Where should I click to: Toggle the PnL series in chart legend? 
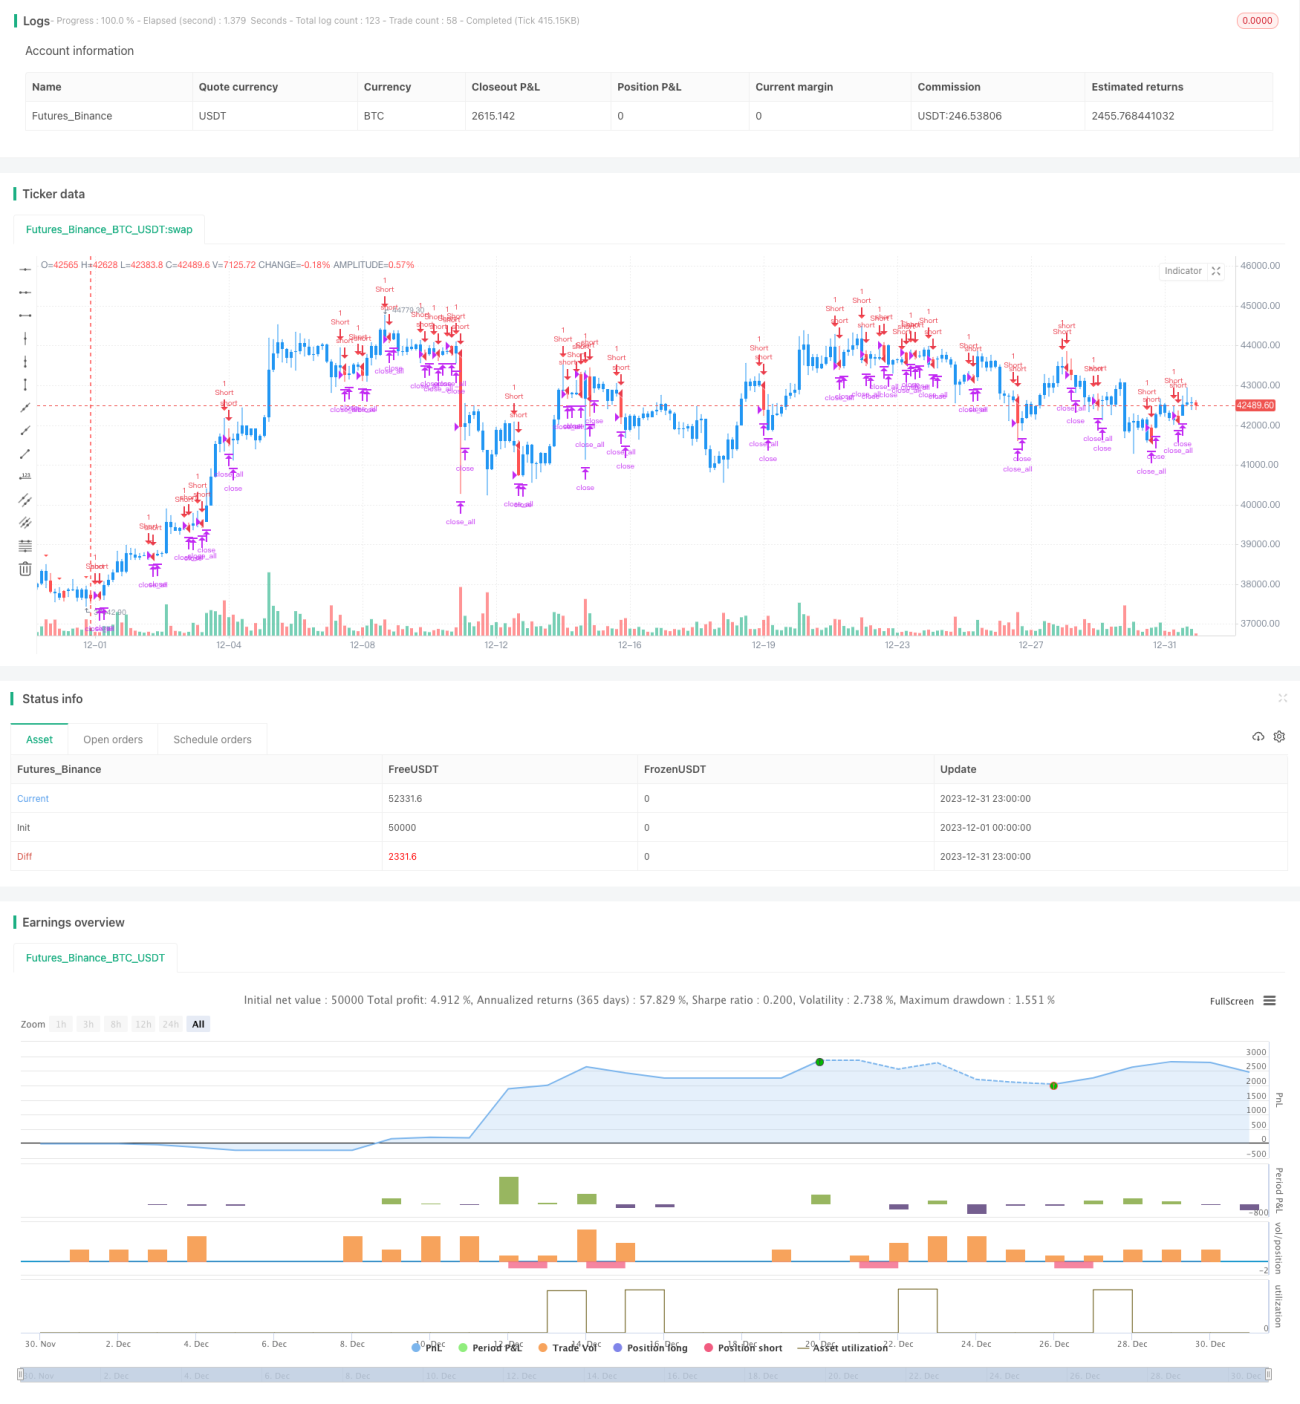(427, 1348)
